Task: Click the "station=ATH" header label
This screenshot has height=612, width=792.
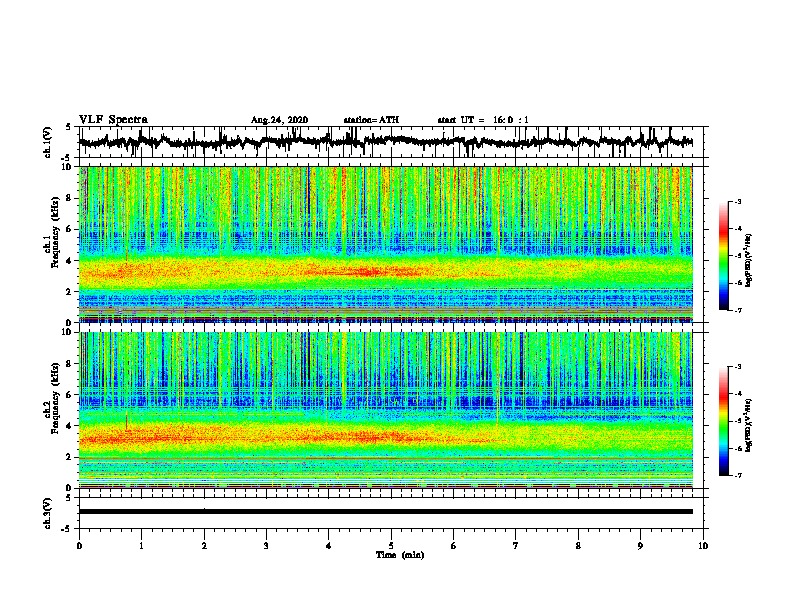Action: [371, 120]
